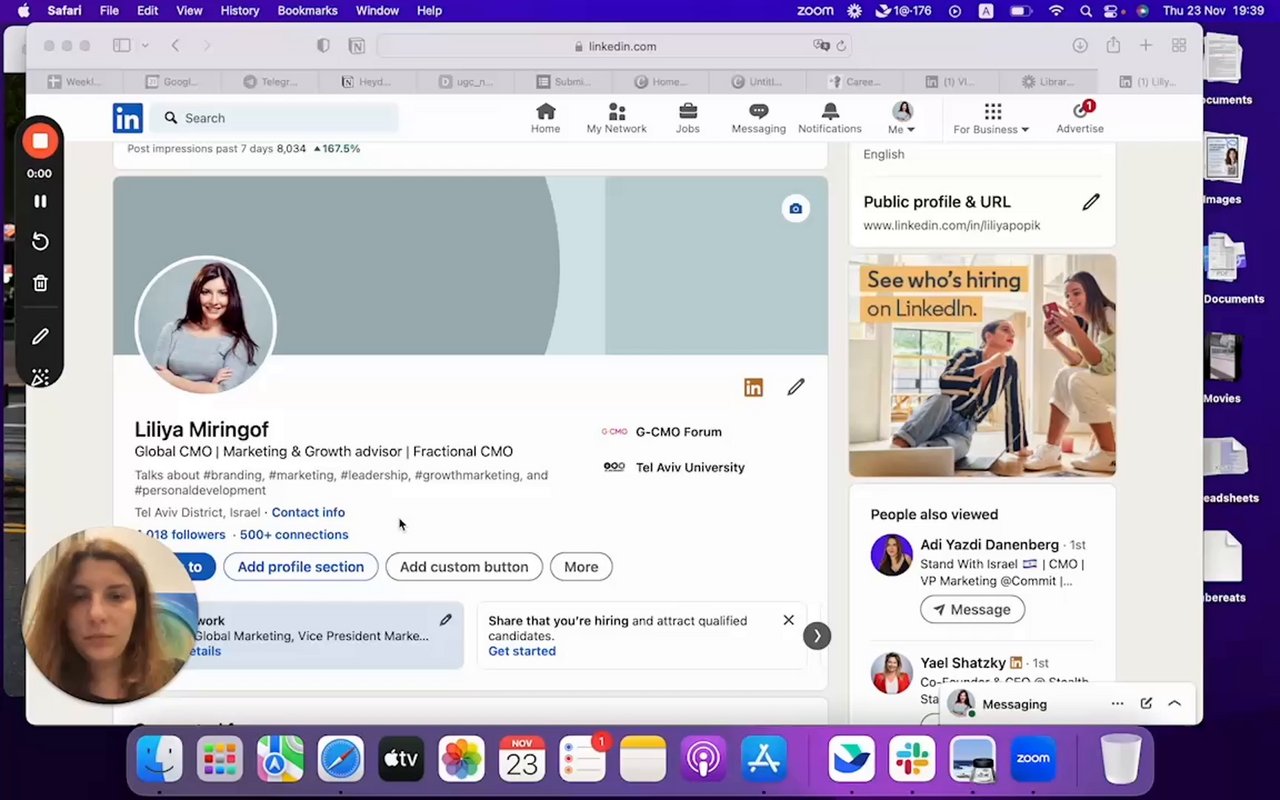Open Slack from the Dock
Screen dimensions: 1280x800
click(912, 760)
